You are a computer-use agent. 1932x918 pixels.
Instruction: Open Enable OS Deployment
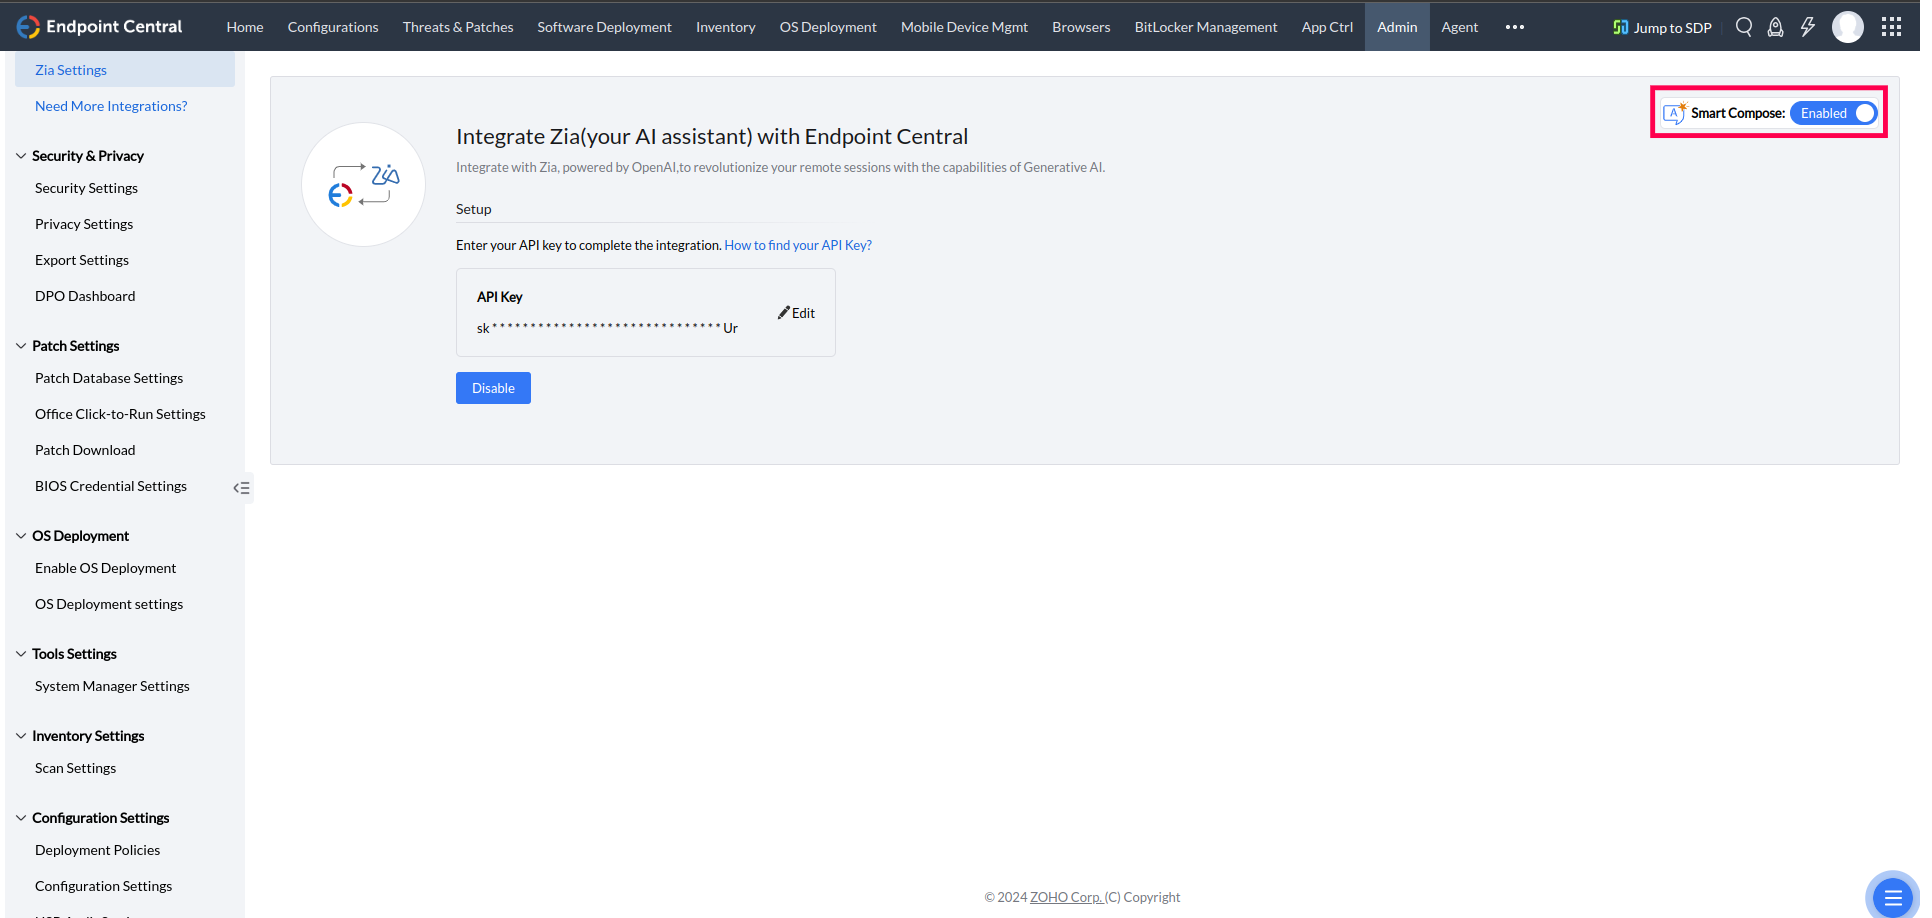[105, 568]
